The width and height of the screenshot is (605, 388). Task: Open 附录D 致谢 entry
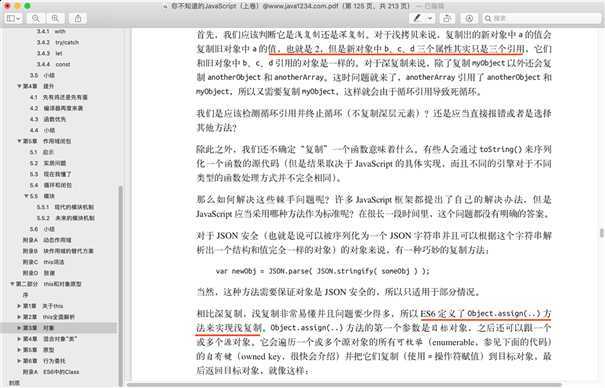39,273
